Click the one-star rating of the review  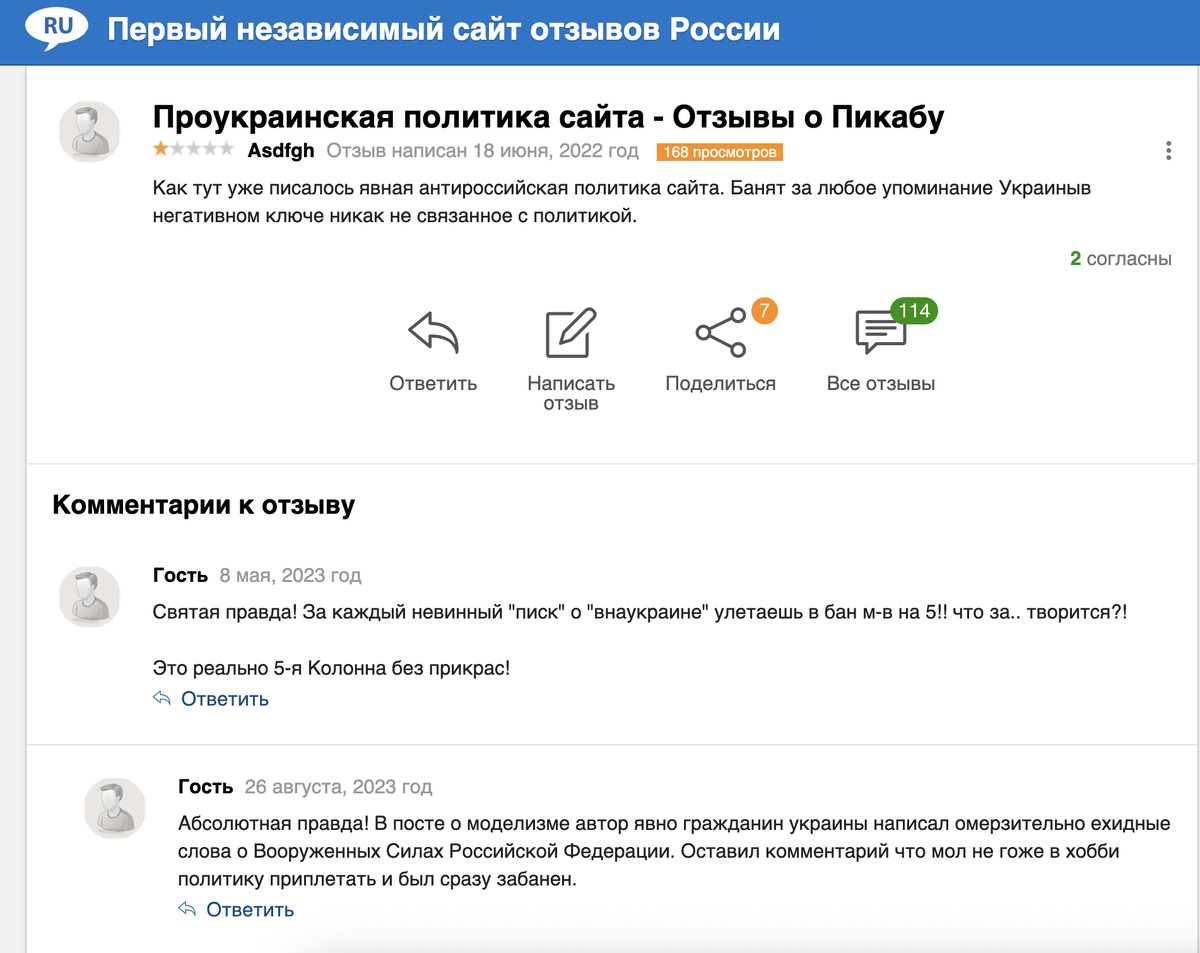coord(193,150)
